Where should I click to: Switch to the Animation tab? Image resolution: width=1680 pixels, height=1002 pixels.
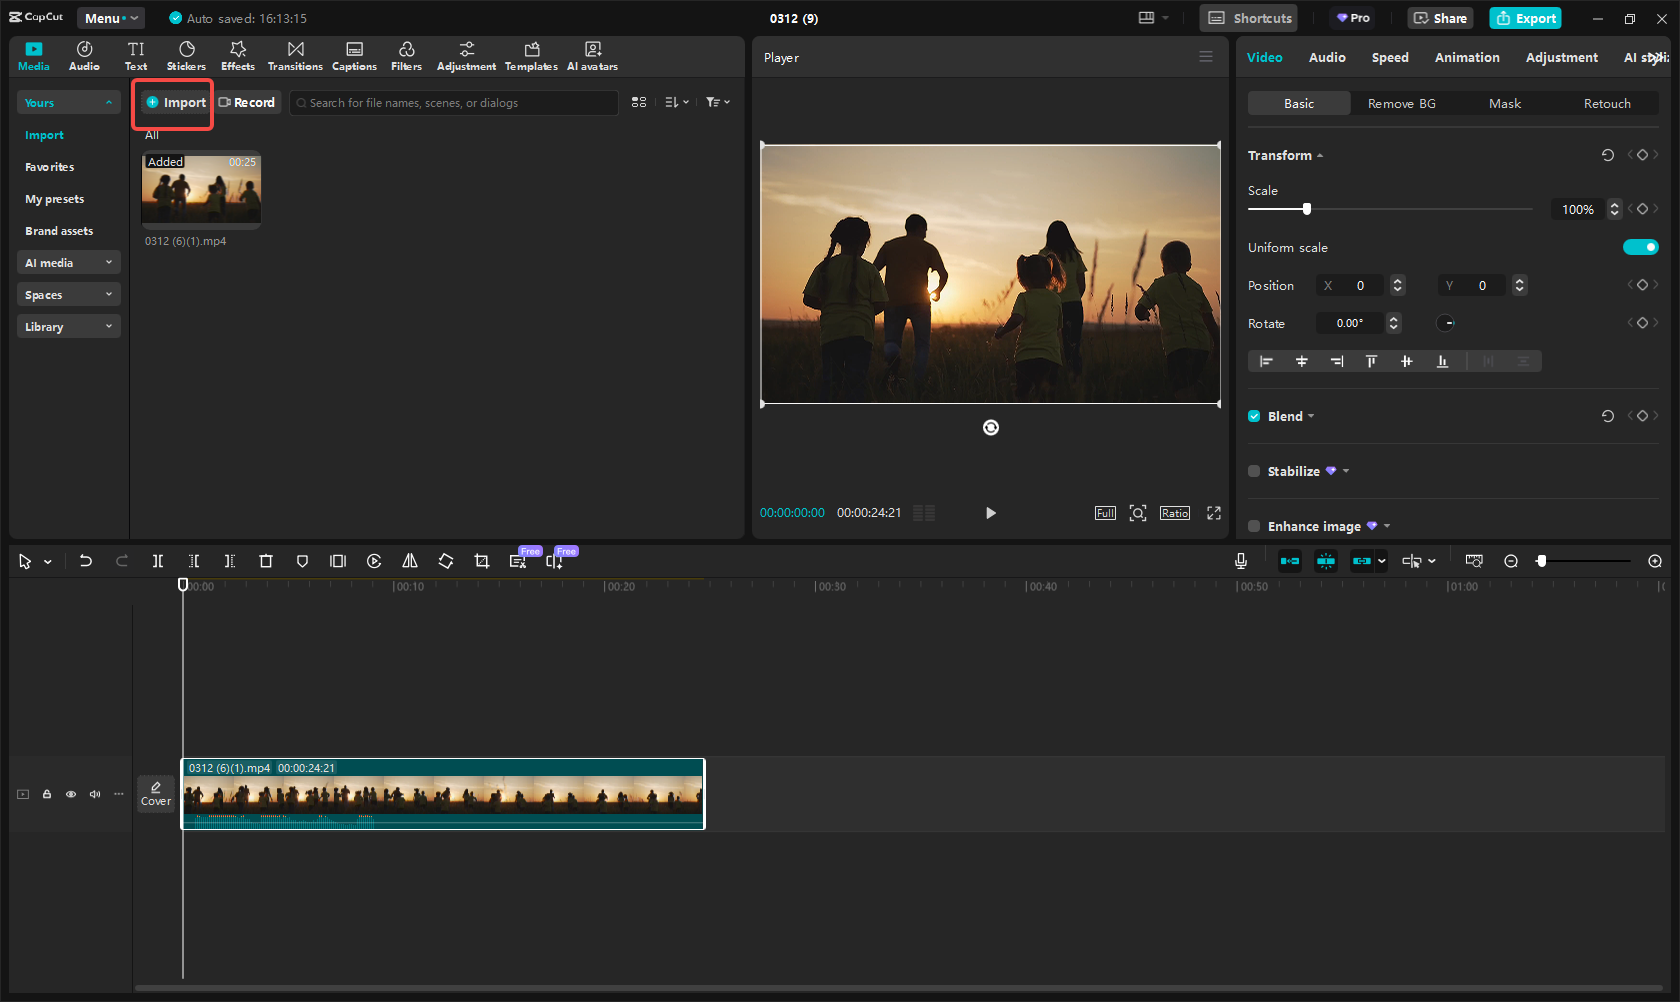(1466, 57)
